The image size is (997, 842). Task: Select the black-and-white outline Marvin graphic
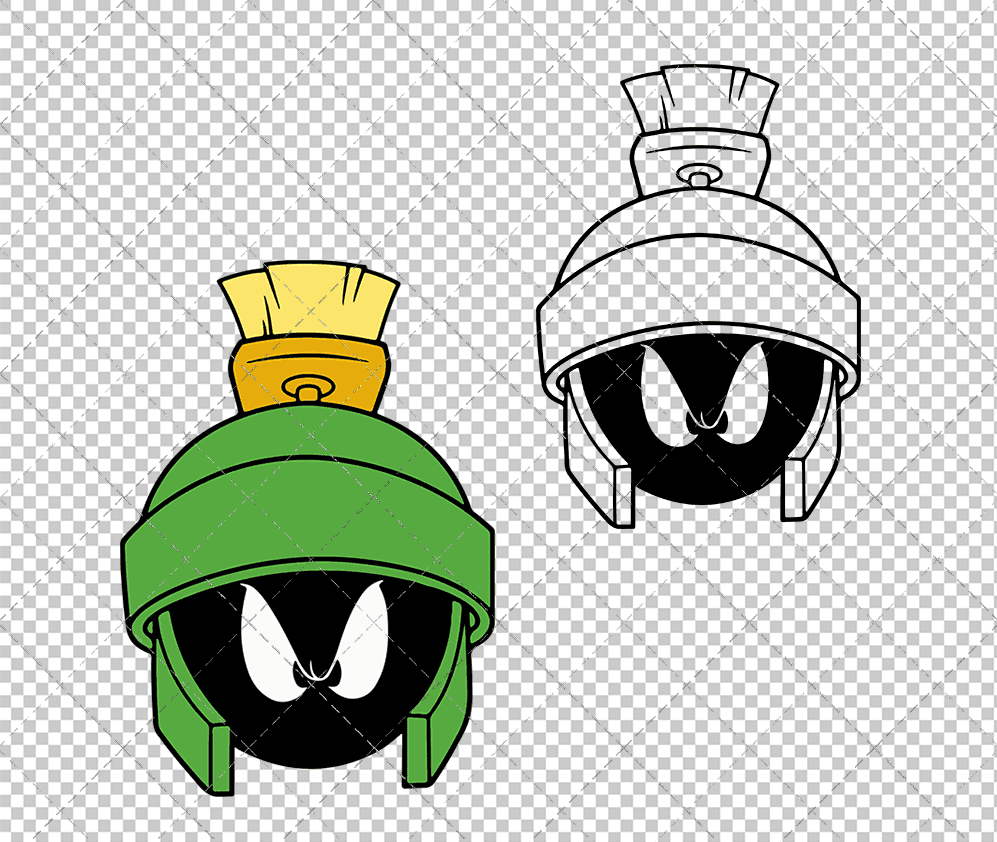click(698, 296)
